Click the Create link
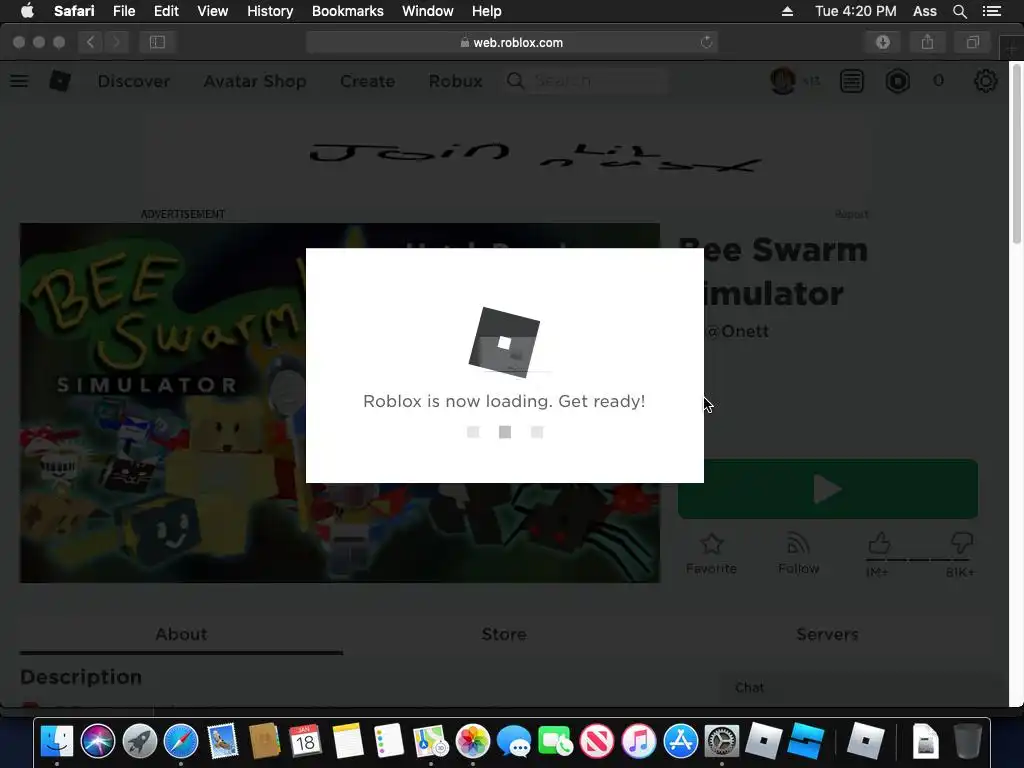 [x=367, y=81]
